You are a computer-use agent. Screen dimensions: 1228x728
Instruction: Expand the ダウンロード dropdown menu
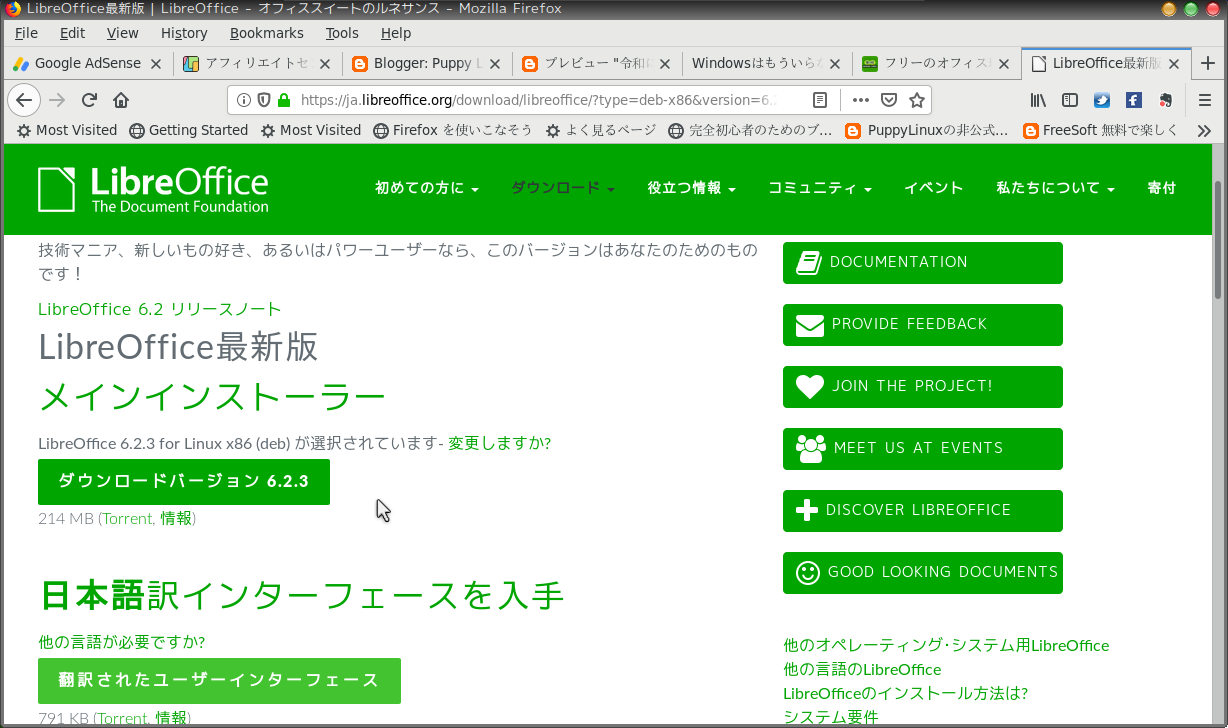[x=562, y=188]
